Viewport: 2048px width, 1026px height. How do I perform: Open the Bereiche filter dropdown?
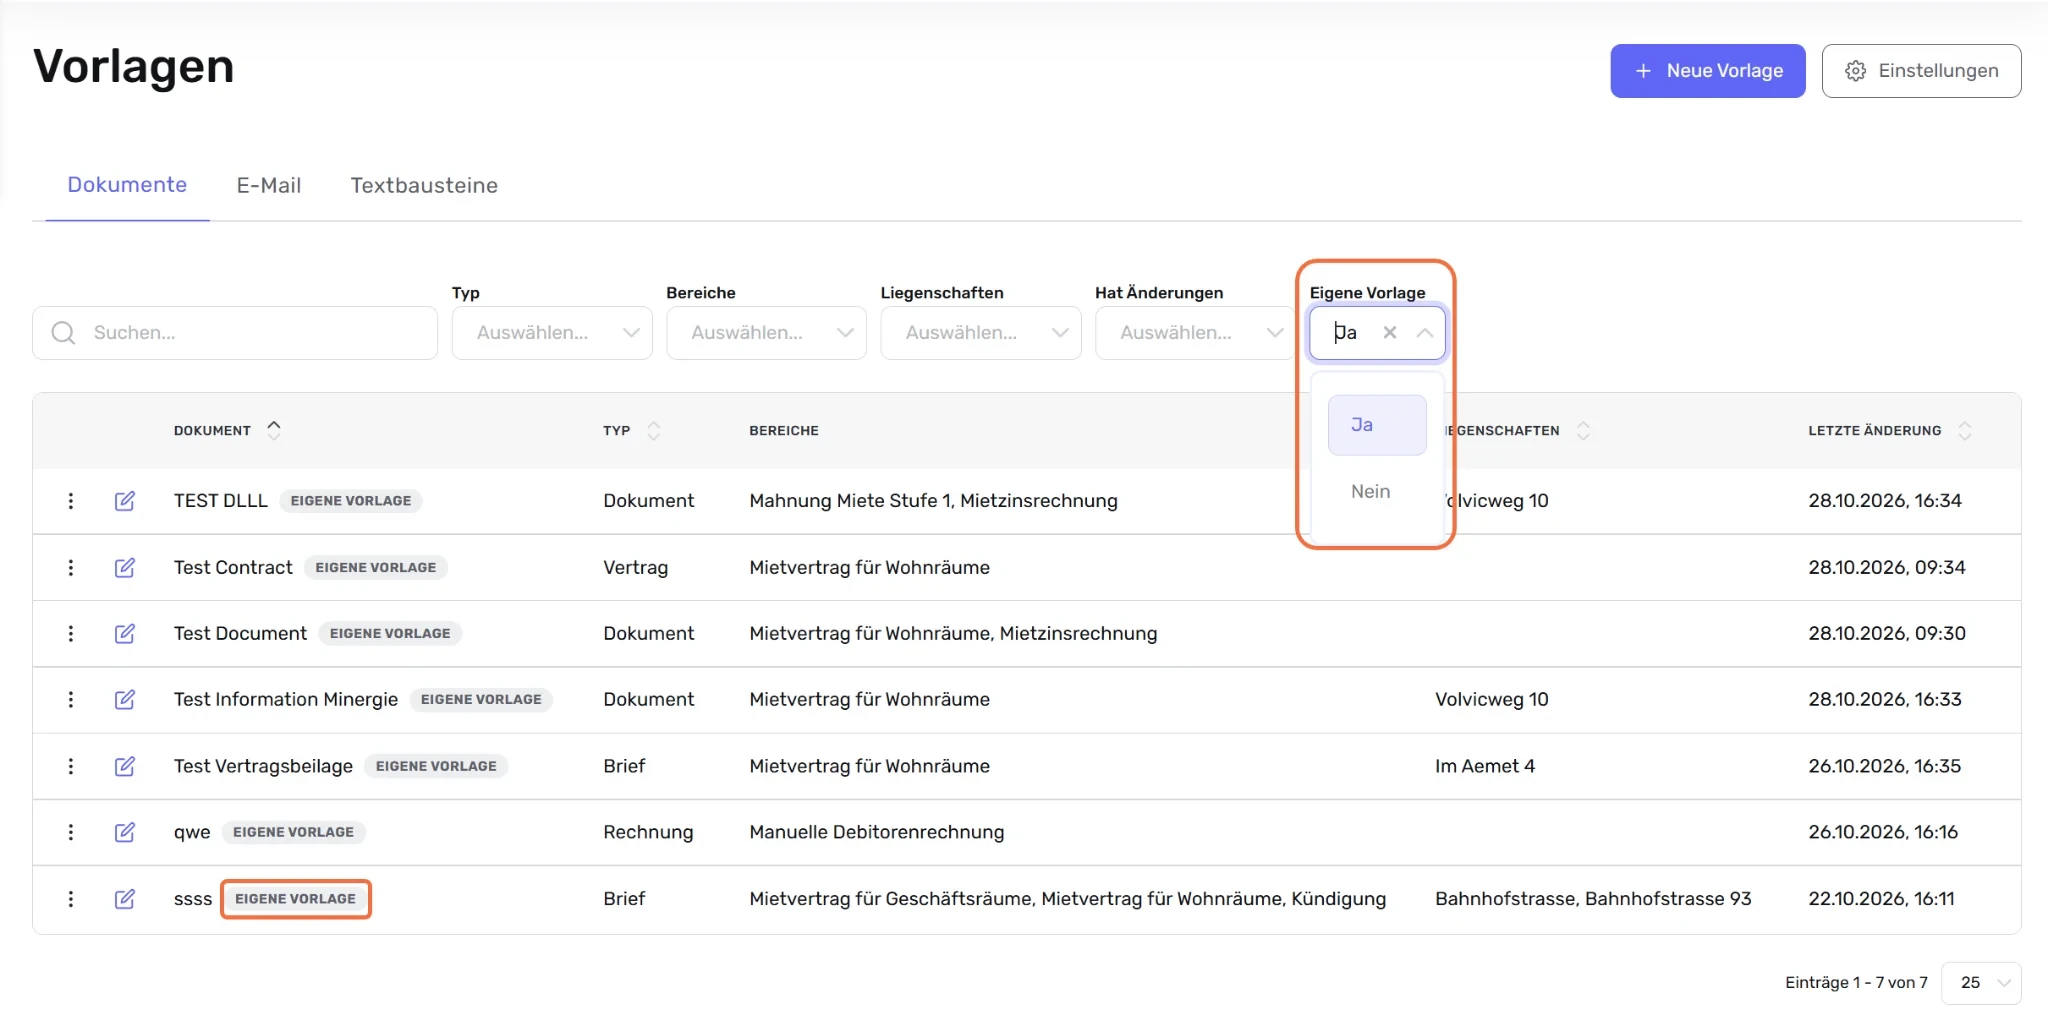[x=766, y=333]
